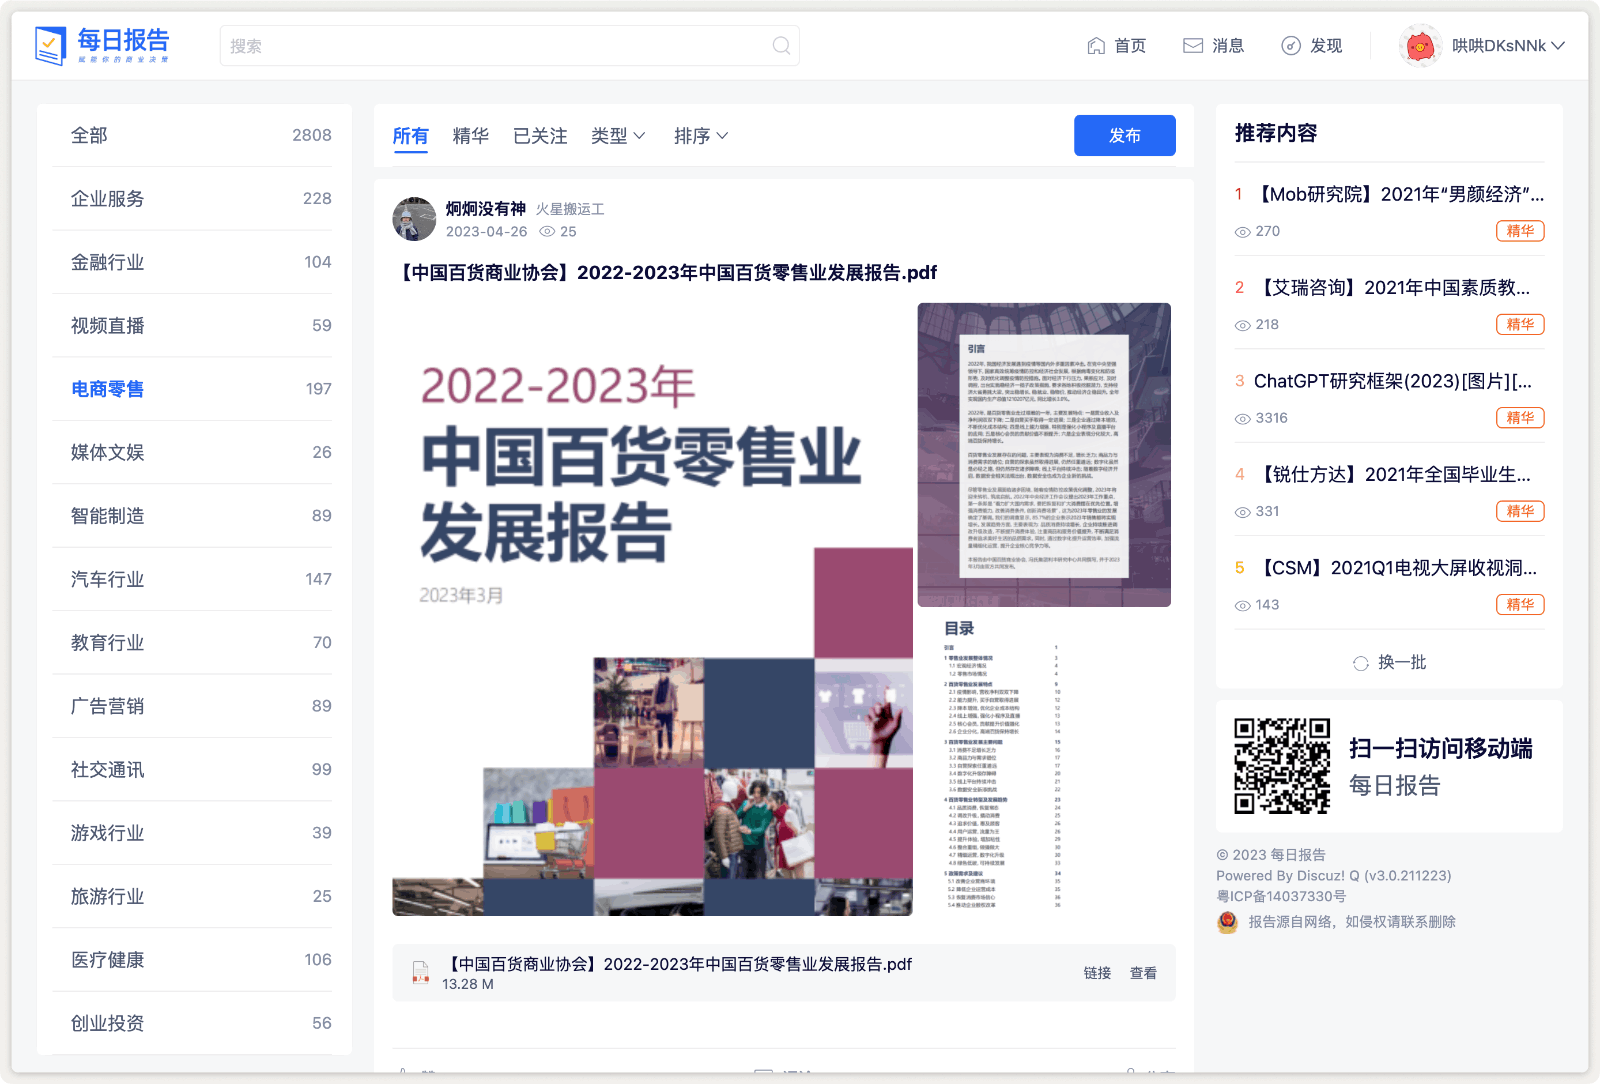1600x1084 pixels.
Task: Click the police badge icon in the footer
Action: [1227, 923]
